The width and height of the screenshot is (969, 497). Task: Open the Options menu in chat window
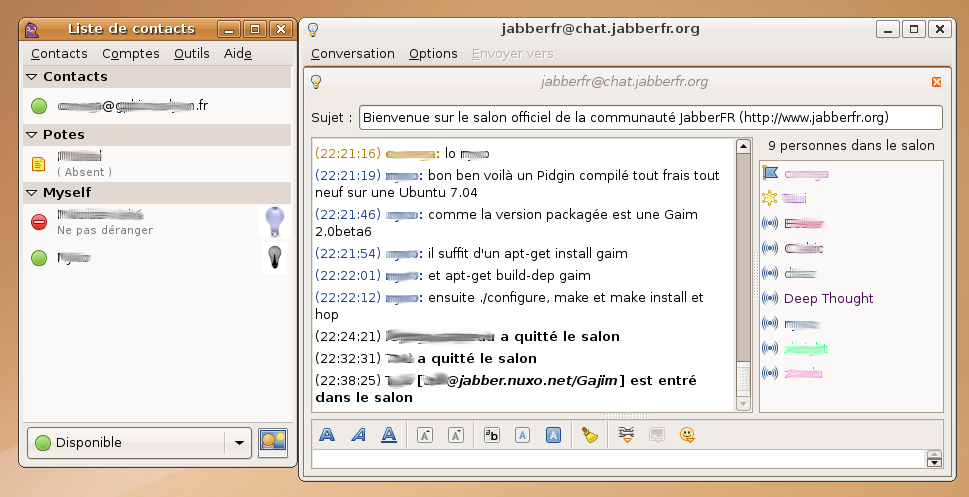[433, 54]
